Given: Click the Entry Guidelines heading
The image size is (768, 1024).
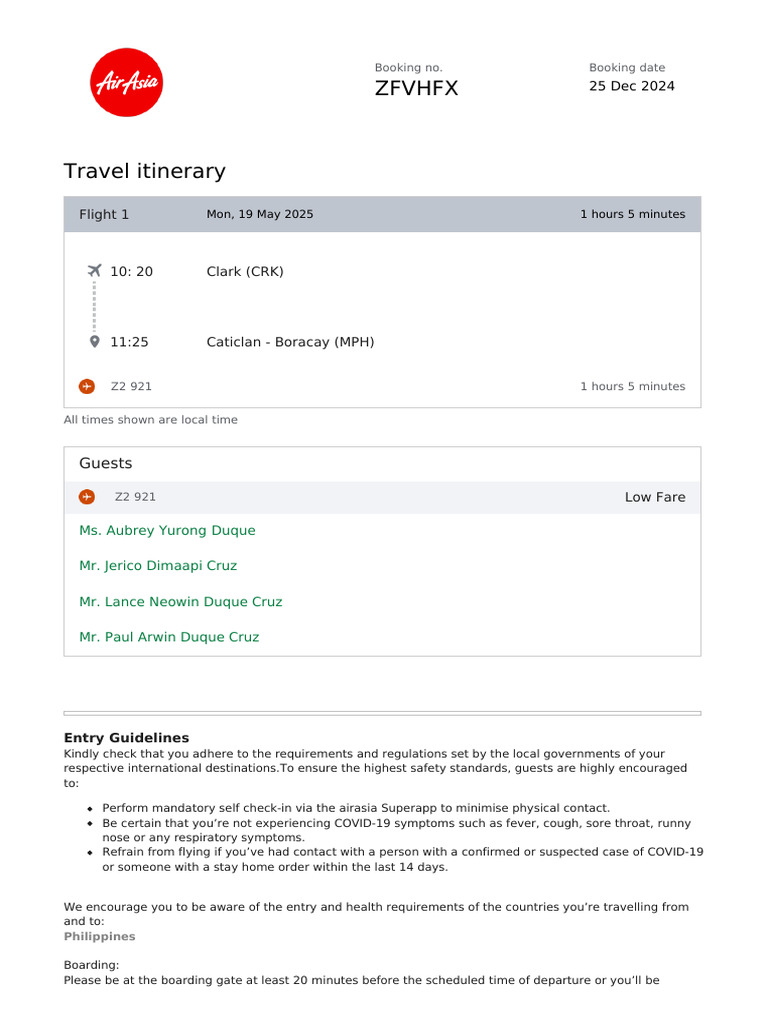Looking at the screenshot, I should pyautogui.click(x=126, y=738).
